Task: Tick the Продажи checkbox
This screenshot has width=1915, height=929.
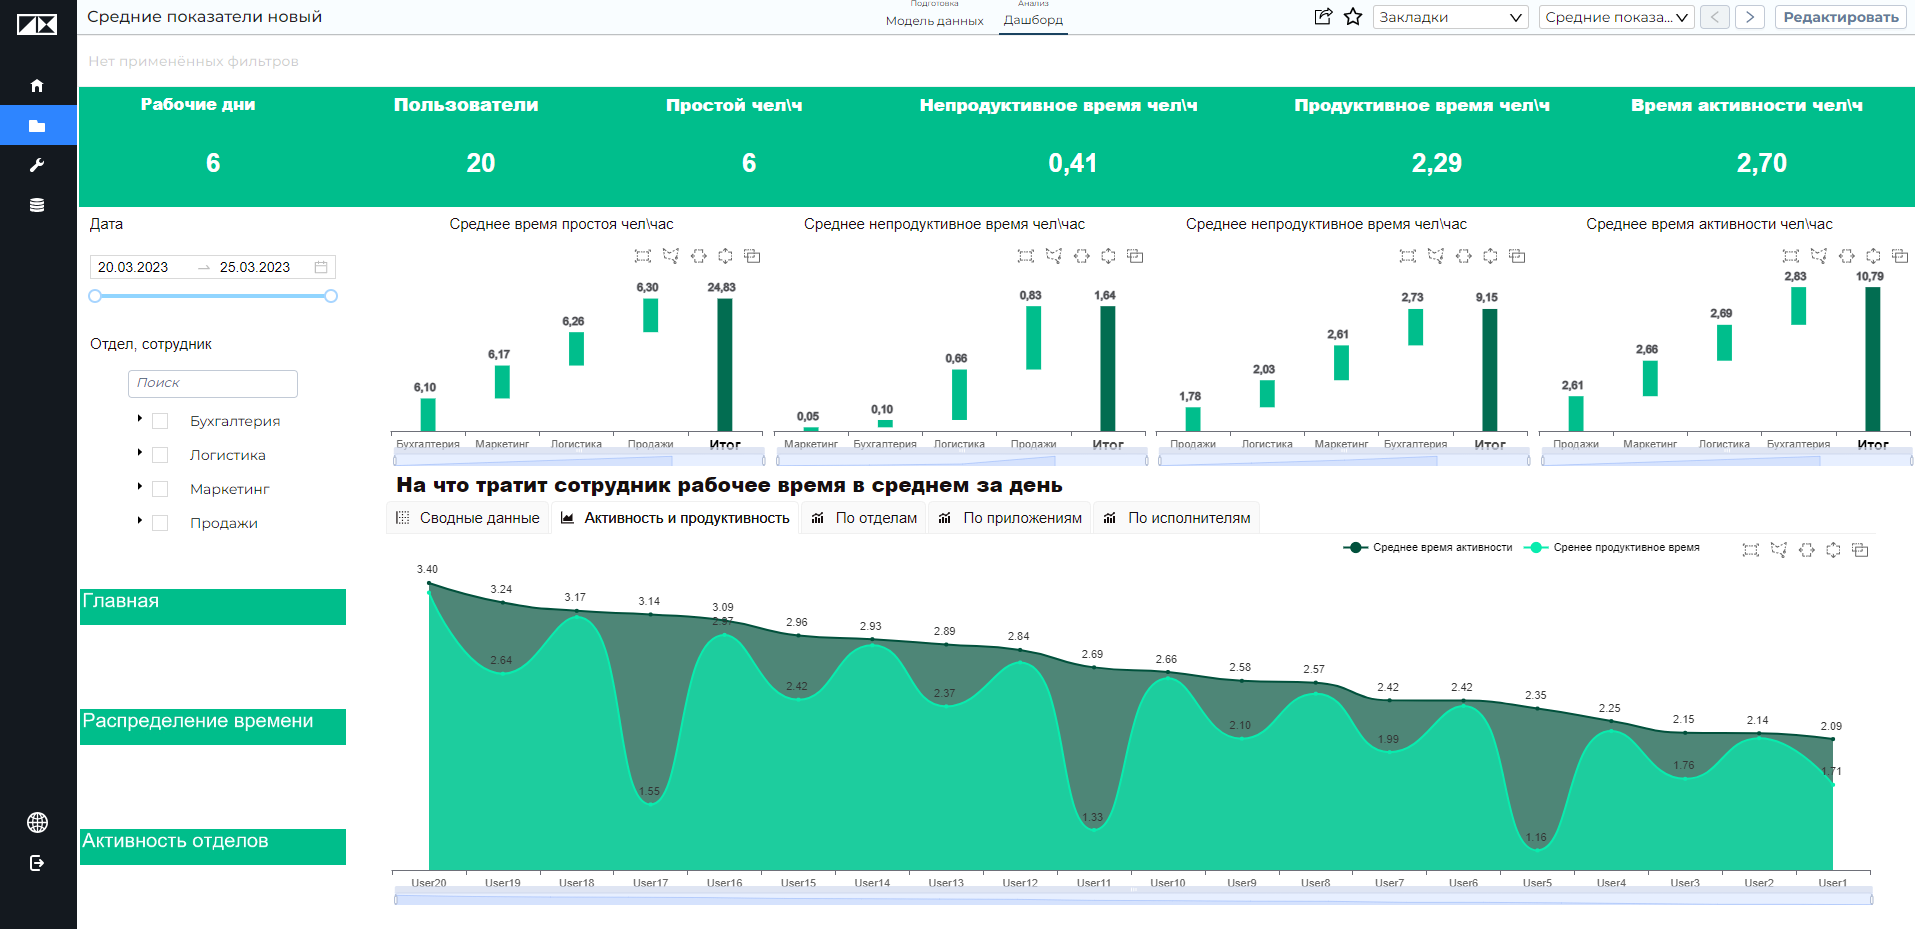Action: point(160,523)
